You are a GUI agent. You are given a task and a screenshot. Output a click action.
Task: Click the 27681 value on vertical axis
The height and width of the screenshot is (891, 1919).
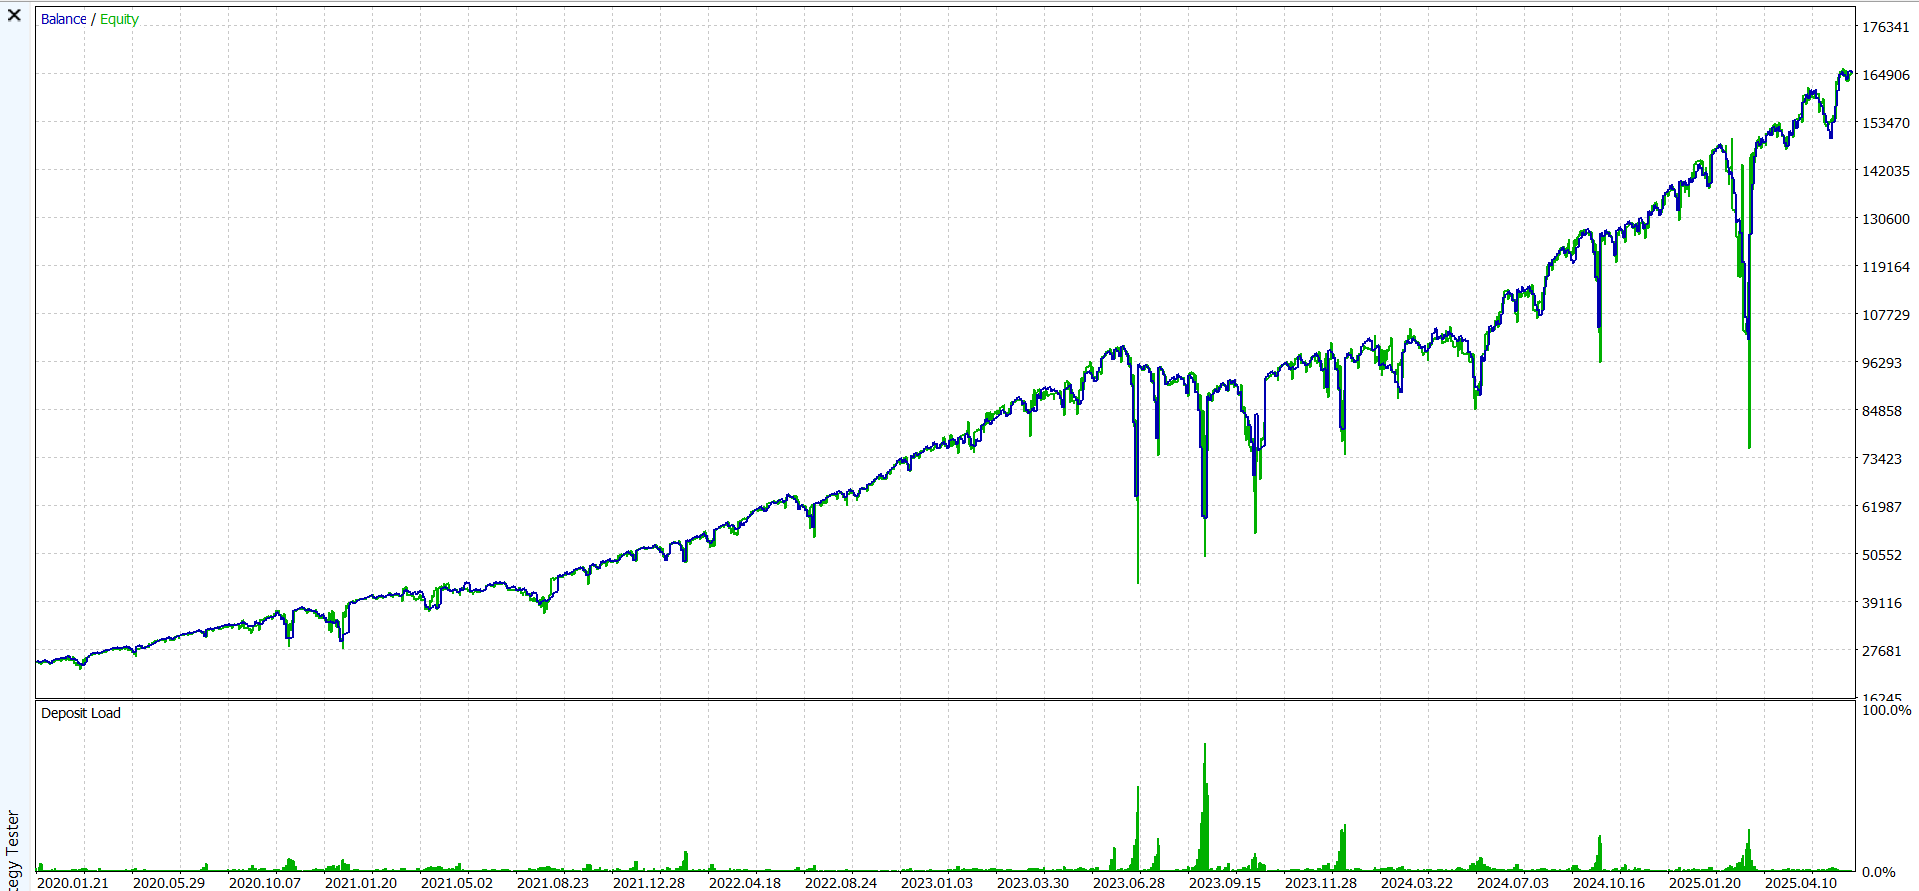[x=1881, y=651]
